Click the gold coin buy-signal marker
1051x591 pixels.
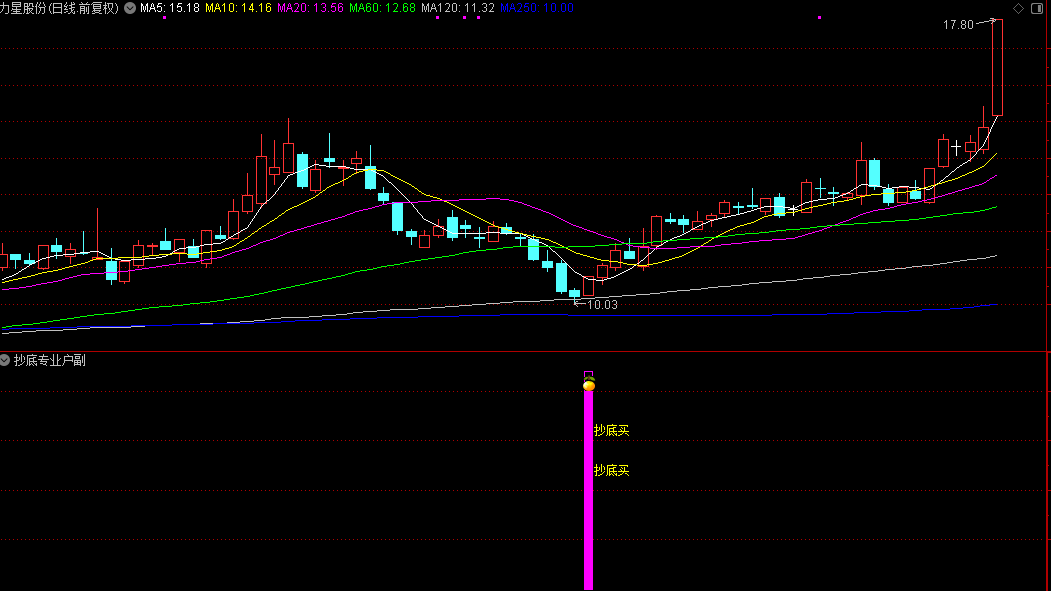coord(589,384)
